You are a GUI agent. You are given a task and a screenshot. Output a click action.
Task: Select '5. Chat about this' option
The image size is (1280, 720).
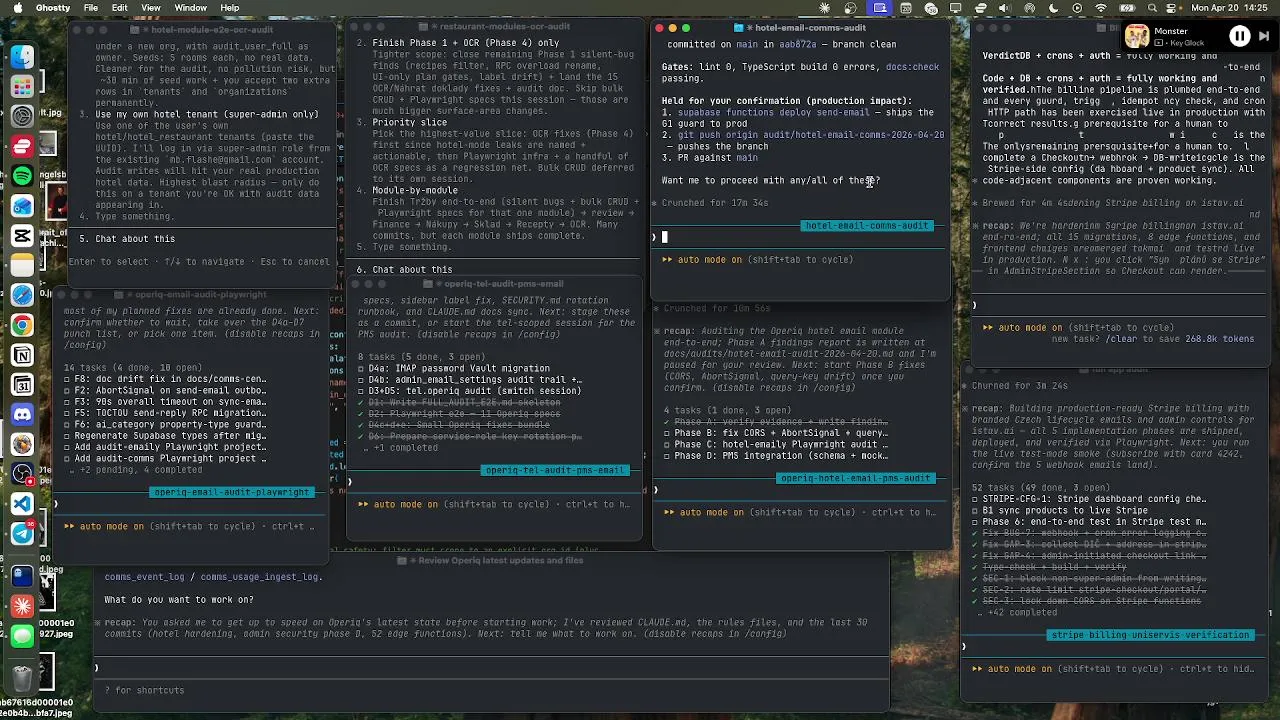(127, 239)
